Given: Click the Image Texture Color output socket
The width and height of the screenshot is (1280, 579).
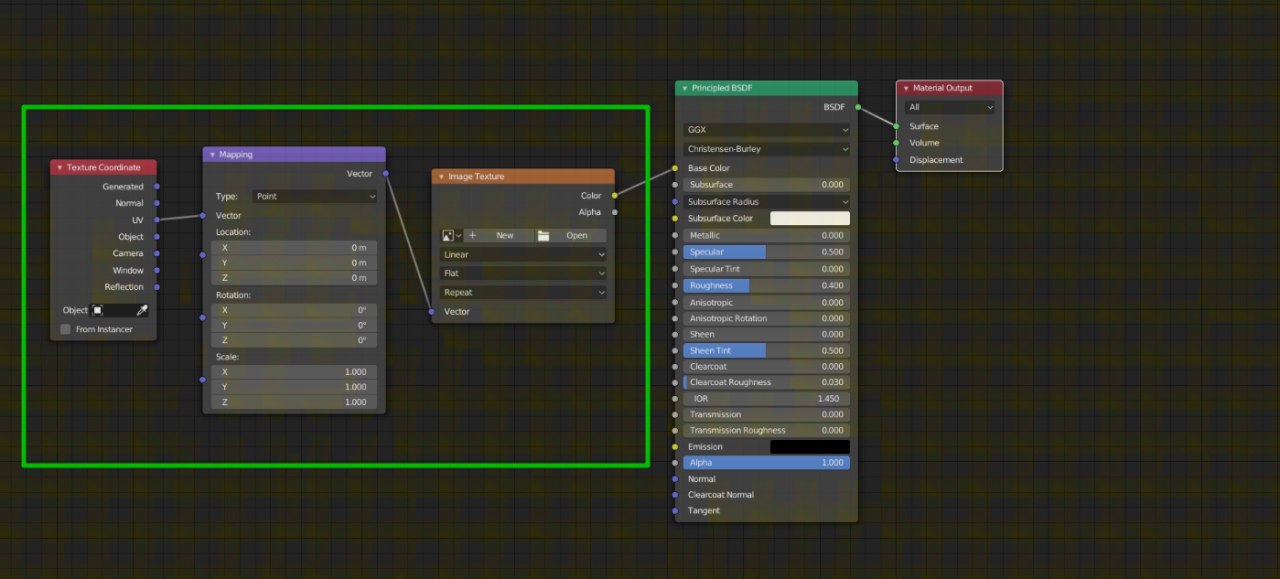Looking at the screenshot, I should 614,195.
